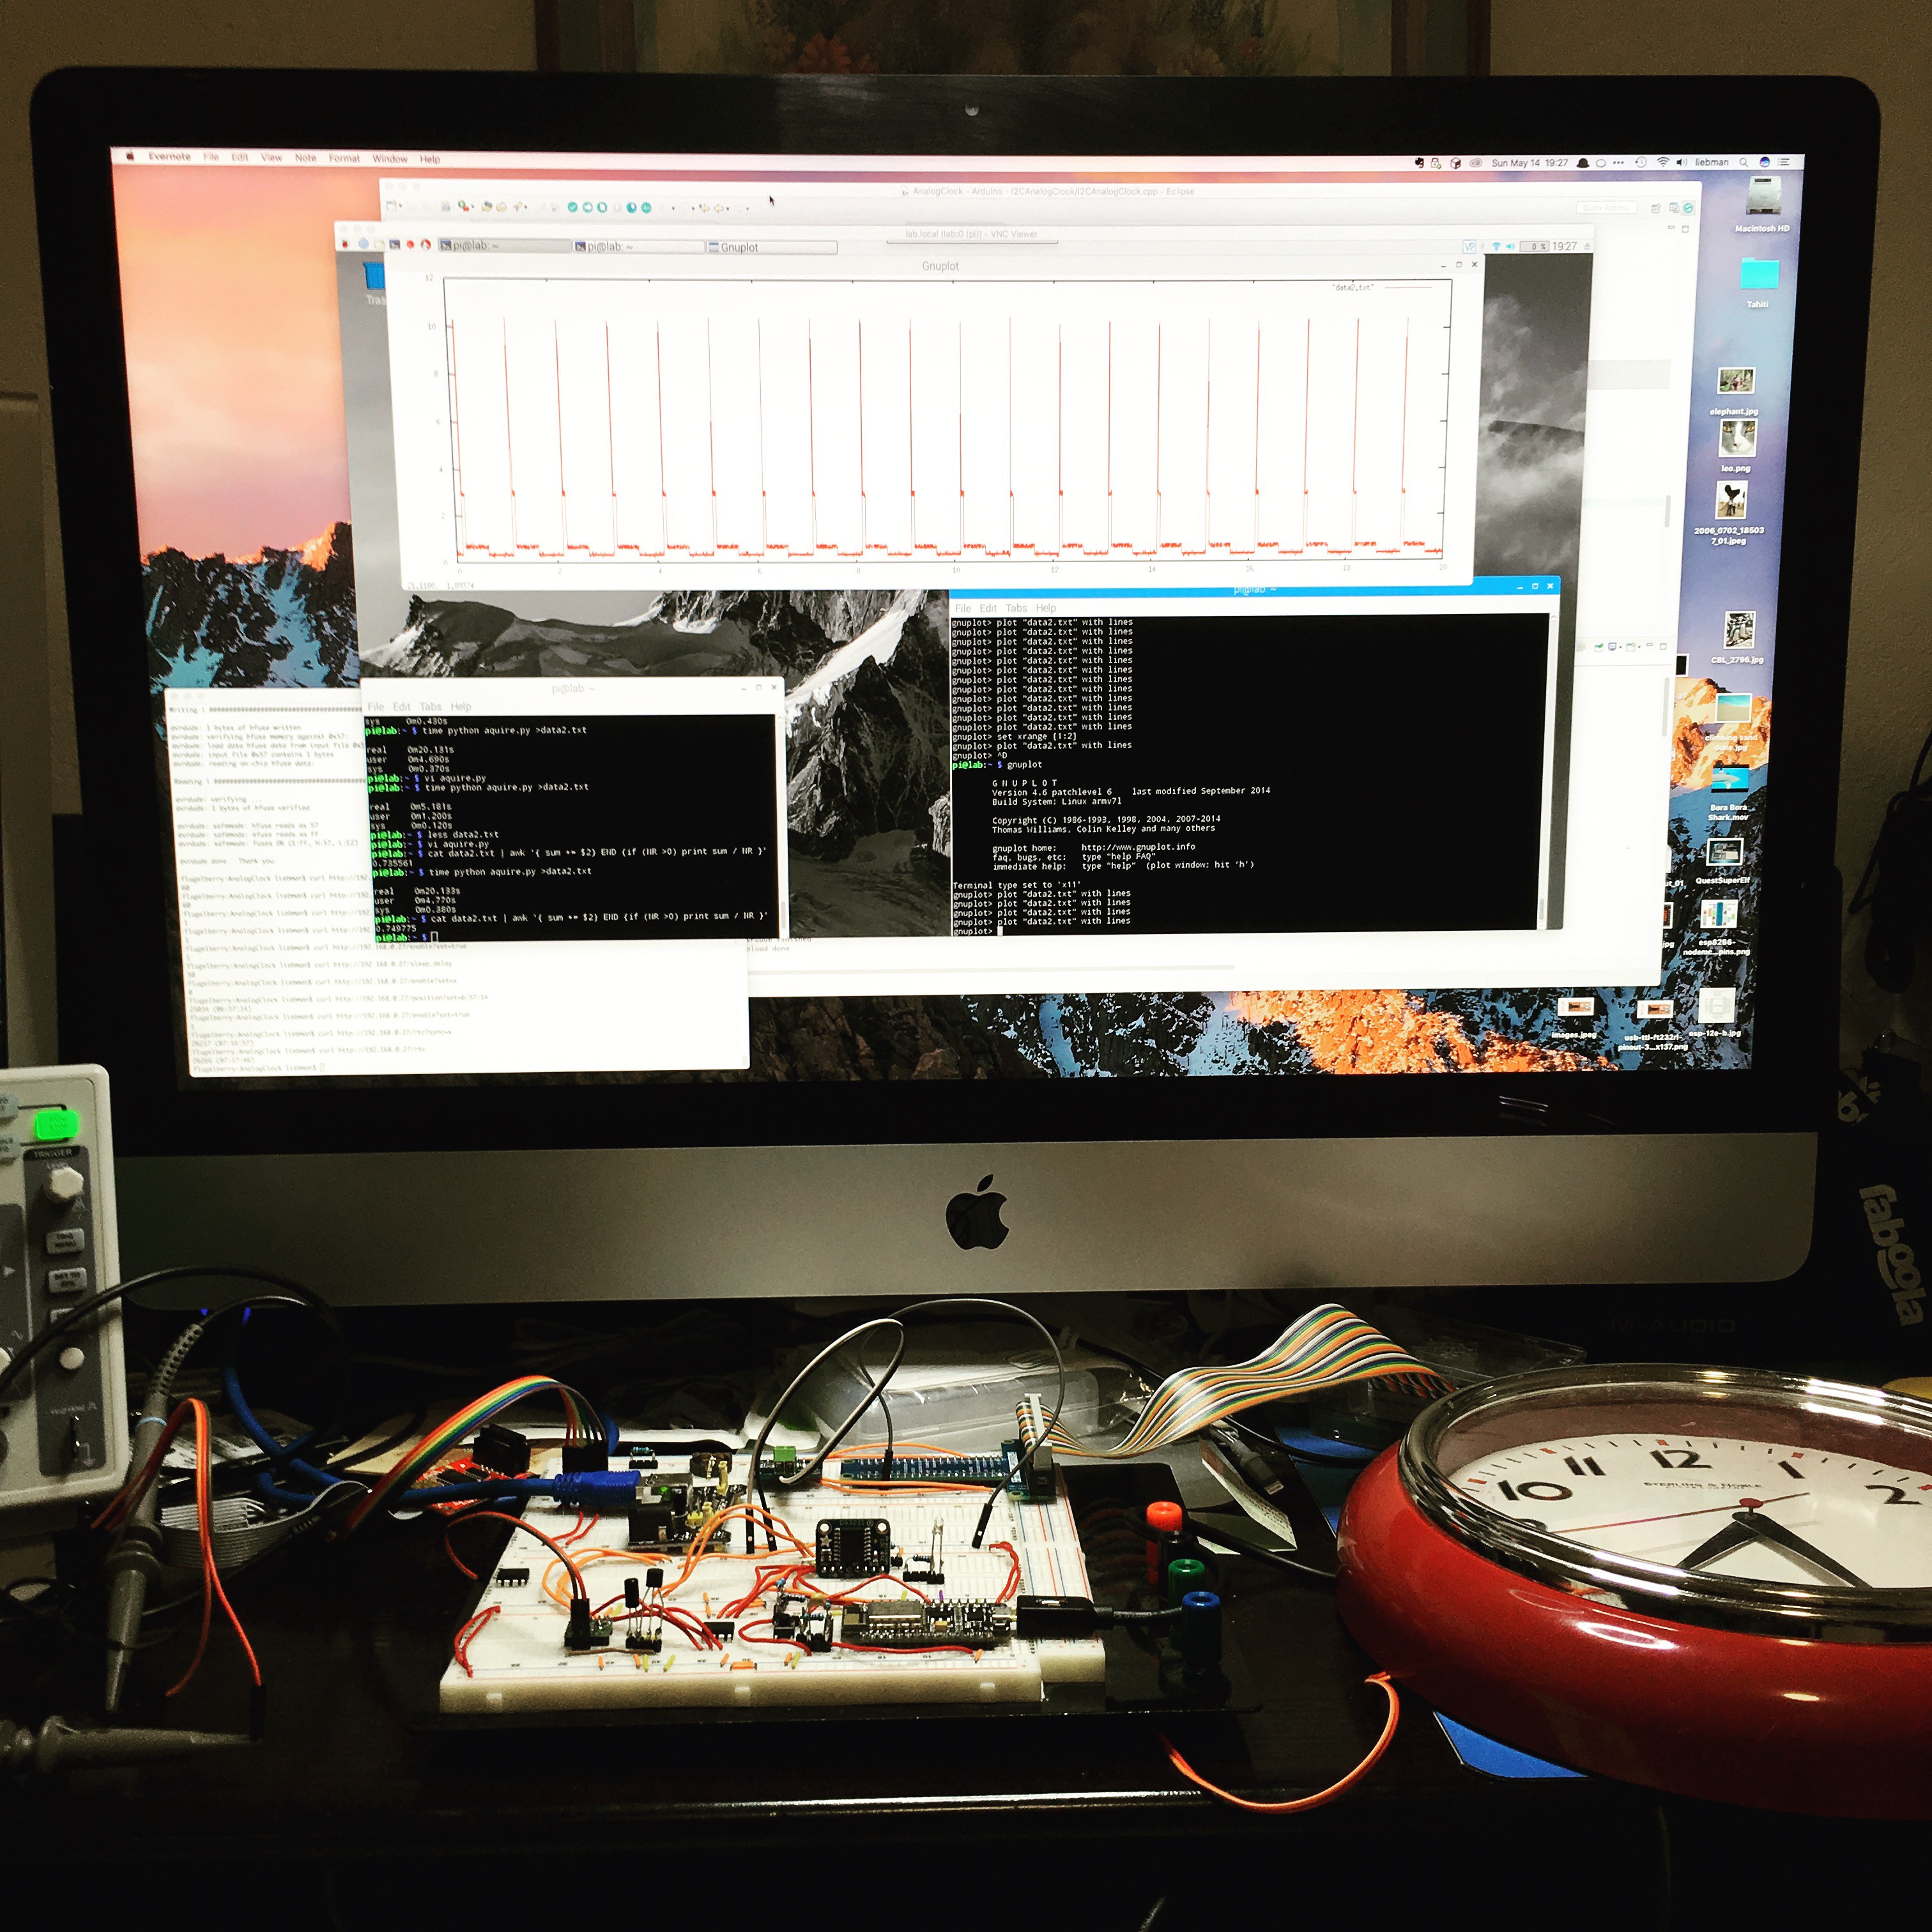Image resolution: width=1932 pixels, height=1932 pixels.
Task: Open the Help menu in the macOS menu bar
Action: click(430, 159)
